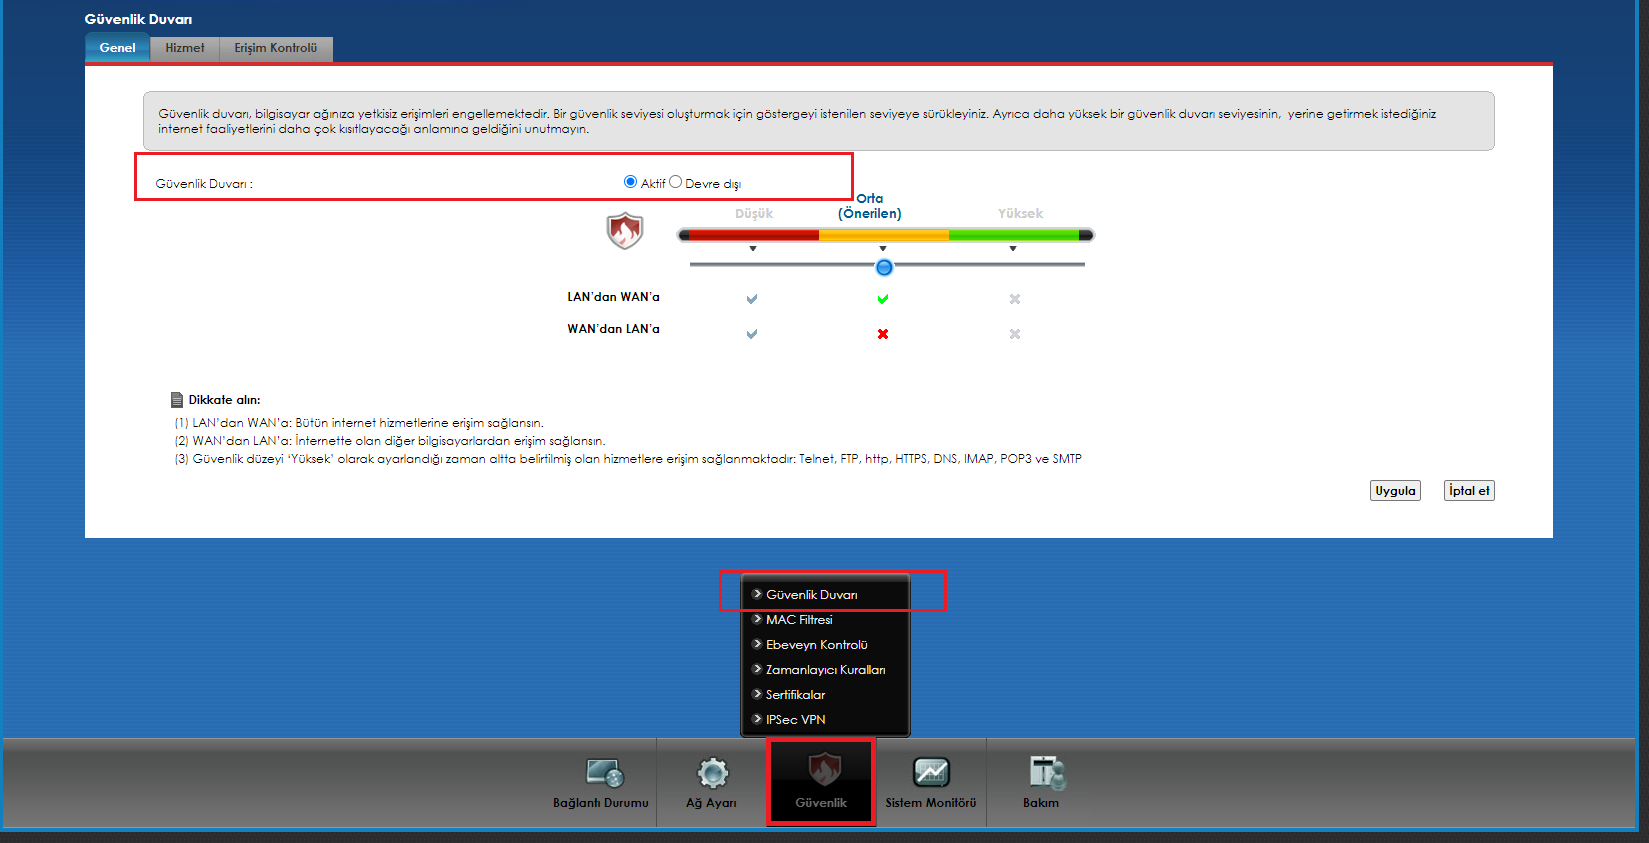1649x843 pixels.
Task: Click the Orta level arrow marker
Action: click(883, 249)
